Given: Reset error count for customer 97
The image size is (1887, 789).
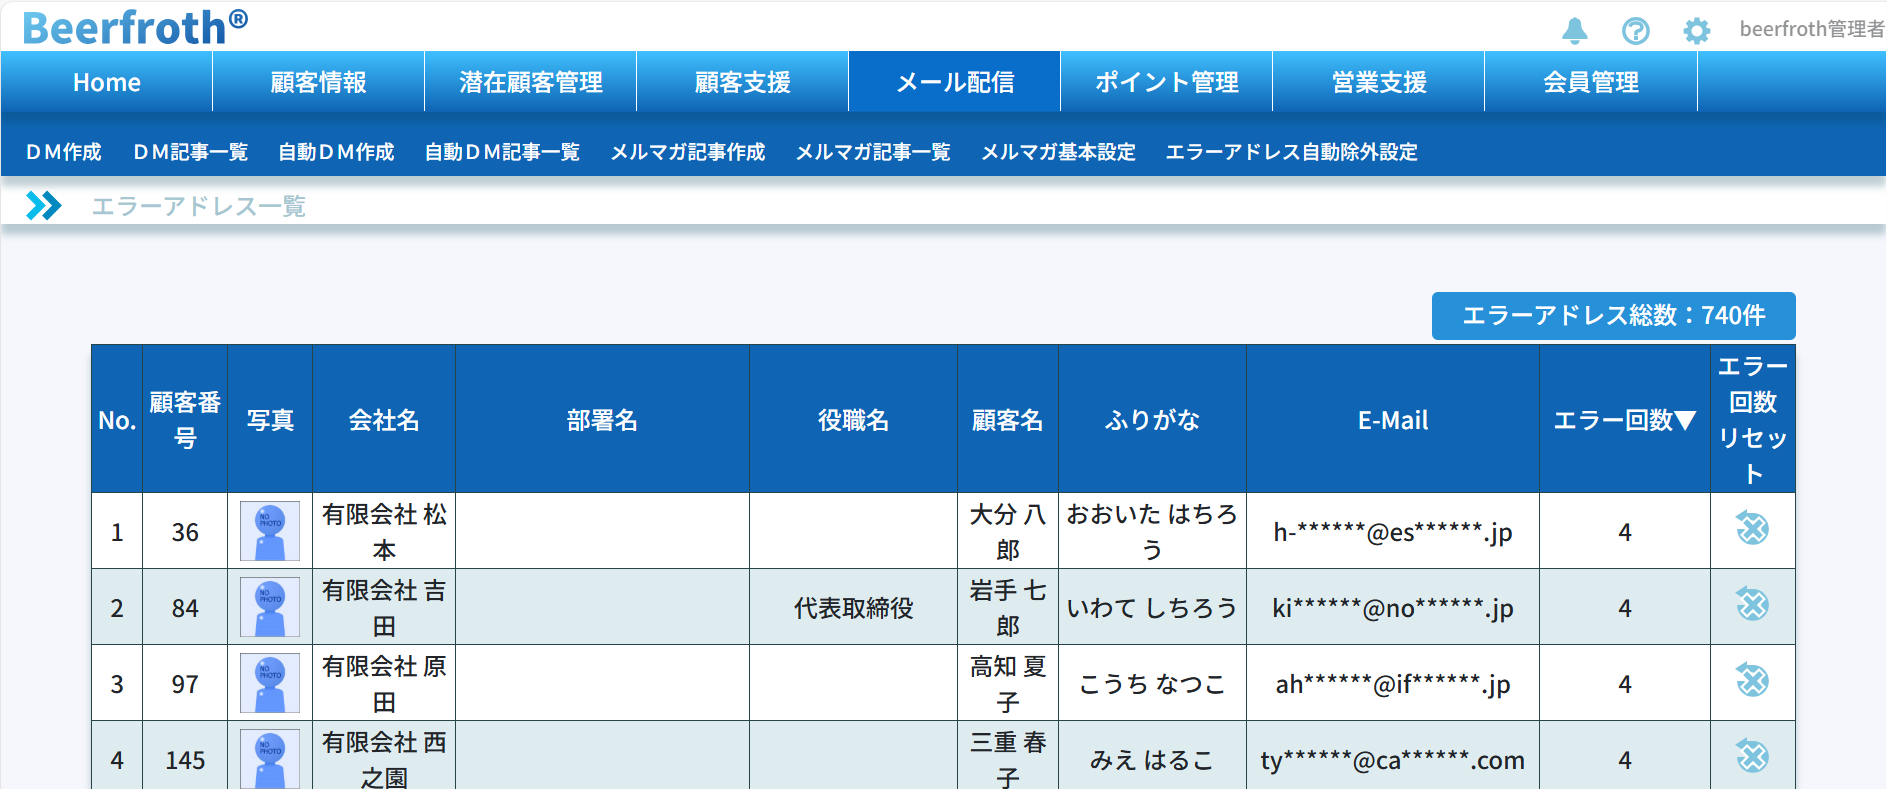Looking at the screenshot, I should [x=1752, y=681].
